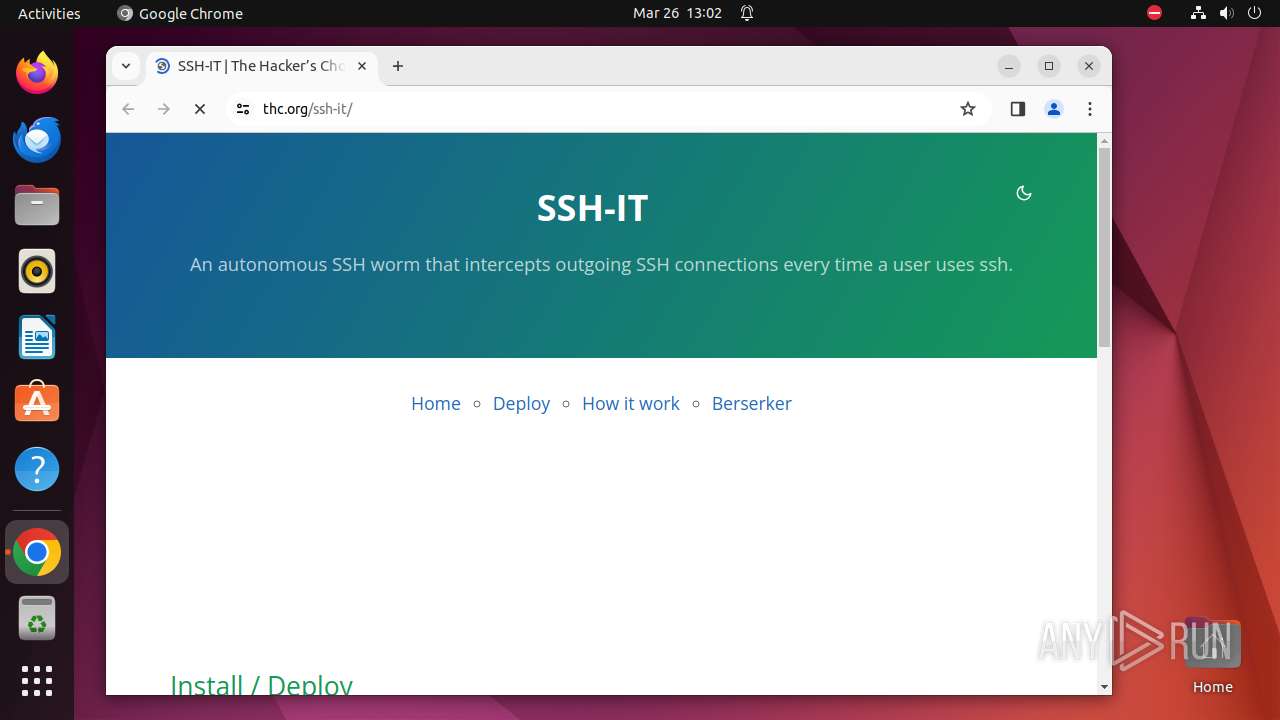Image resolution: width=1280 pixels, height=720 pixels.
Task: Open a new tab
Action: (398, 66)
